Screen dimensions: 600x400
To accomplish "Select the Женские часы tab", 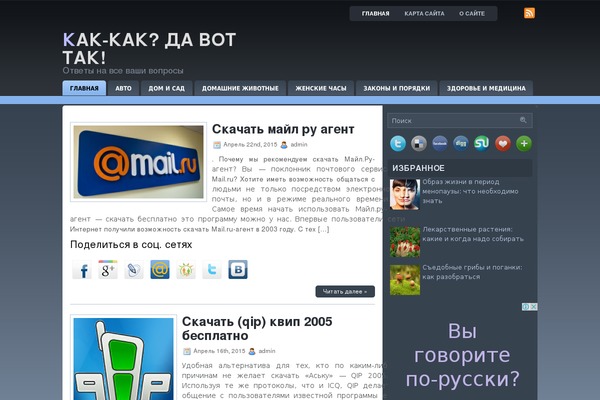I will (321, 88).
